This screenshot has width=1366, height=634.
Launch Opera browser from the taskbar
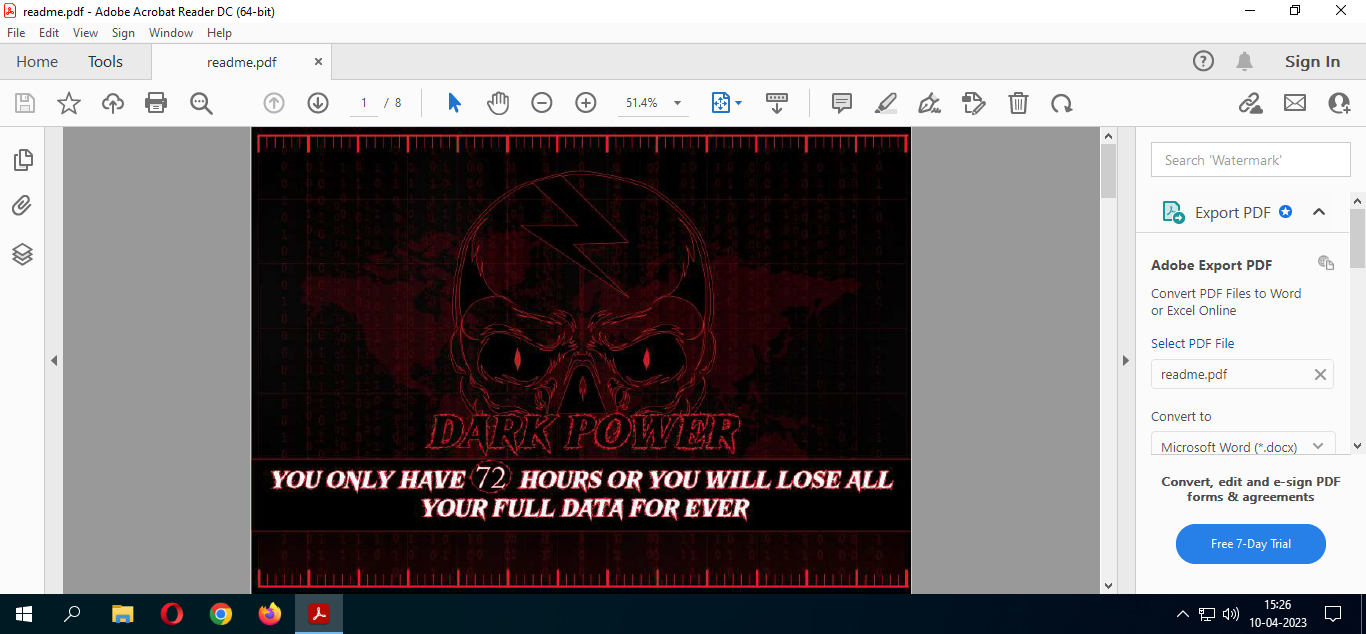coord(172,614)
